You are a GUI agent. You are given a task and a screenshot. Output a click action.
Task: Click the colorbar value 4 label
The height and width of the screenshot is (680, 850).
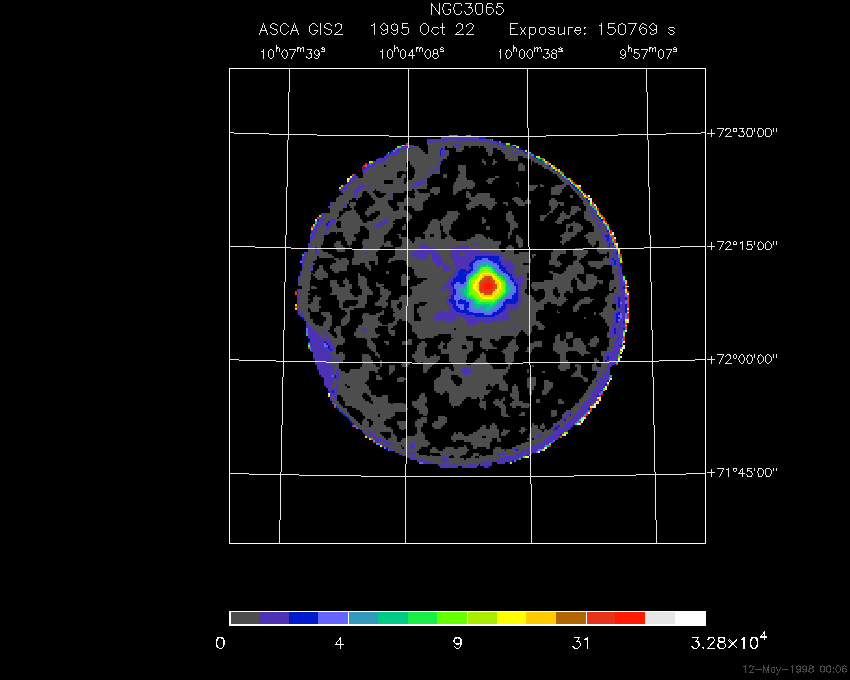tap(339, 644)
